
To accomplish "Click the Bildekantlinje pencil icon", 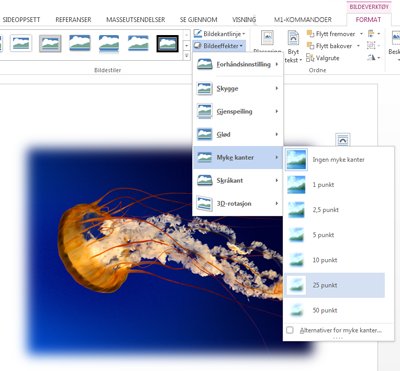I will [198, 33].
